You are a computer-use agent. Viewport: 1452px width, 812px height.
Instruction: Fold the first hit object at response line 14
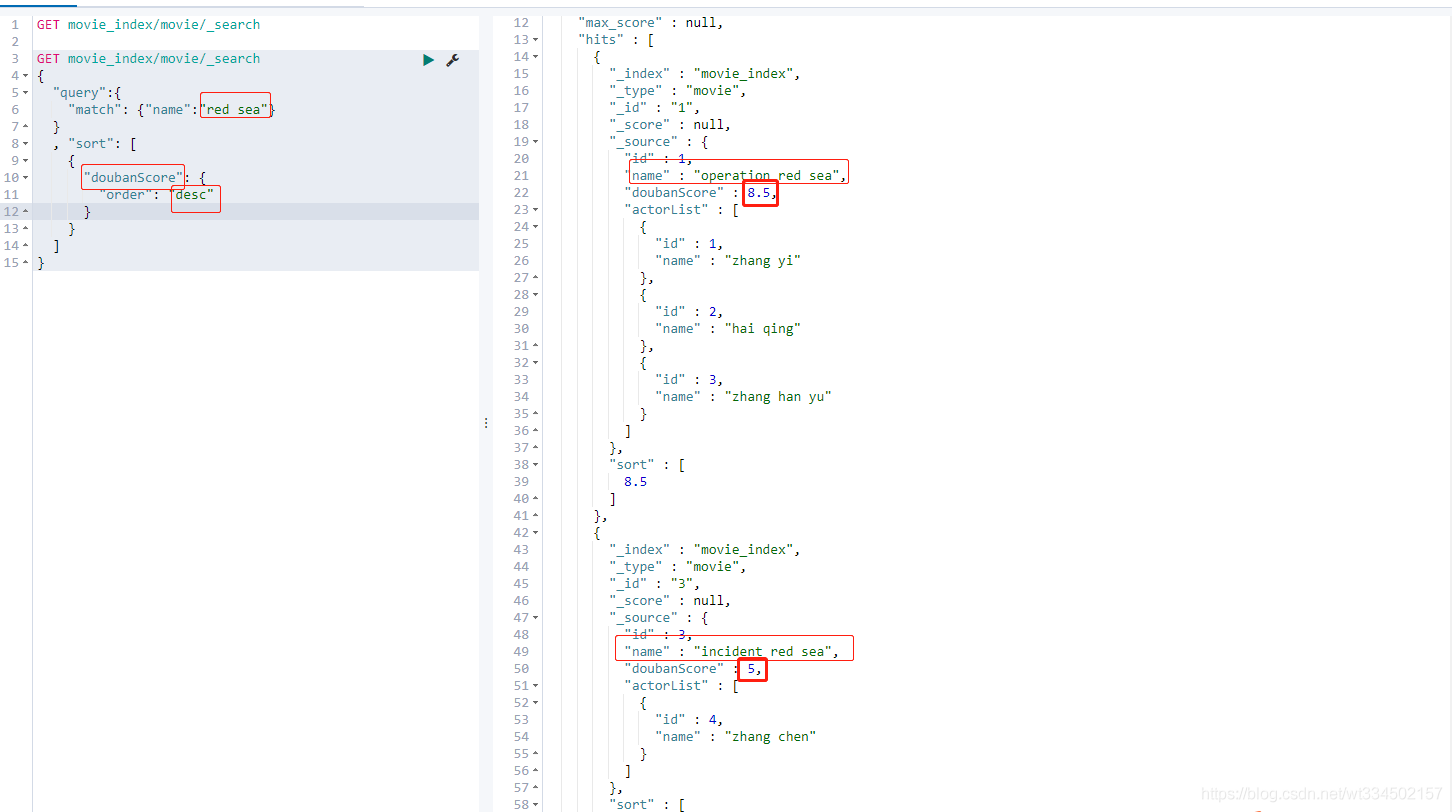pyautogui.click(x=536, y=57)
